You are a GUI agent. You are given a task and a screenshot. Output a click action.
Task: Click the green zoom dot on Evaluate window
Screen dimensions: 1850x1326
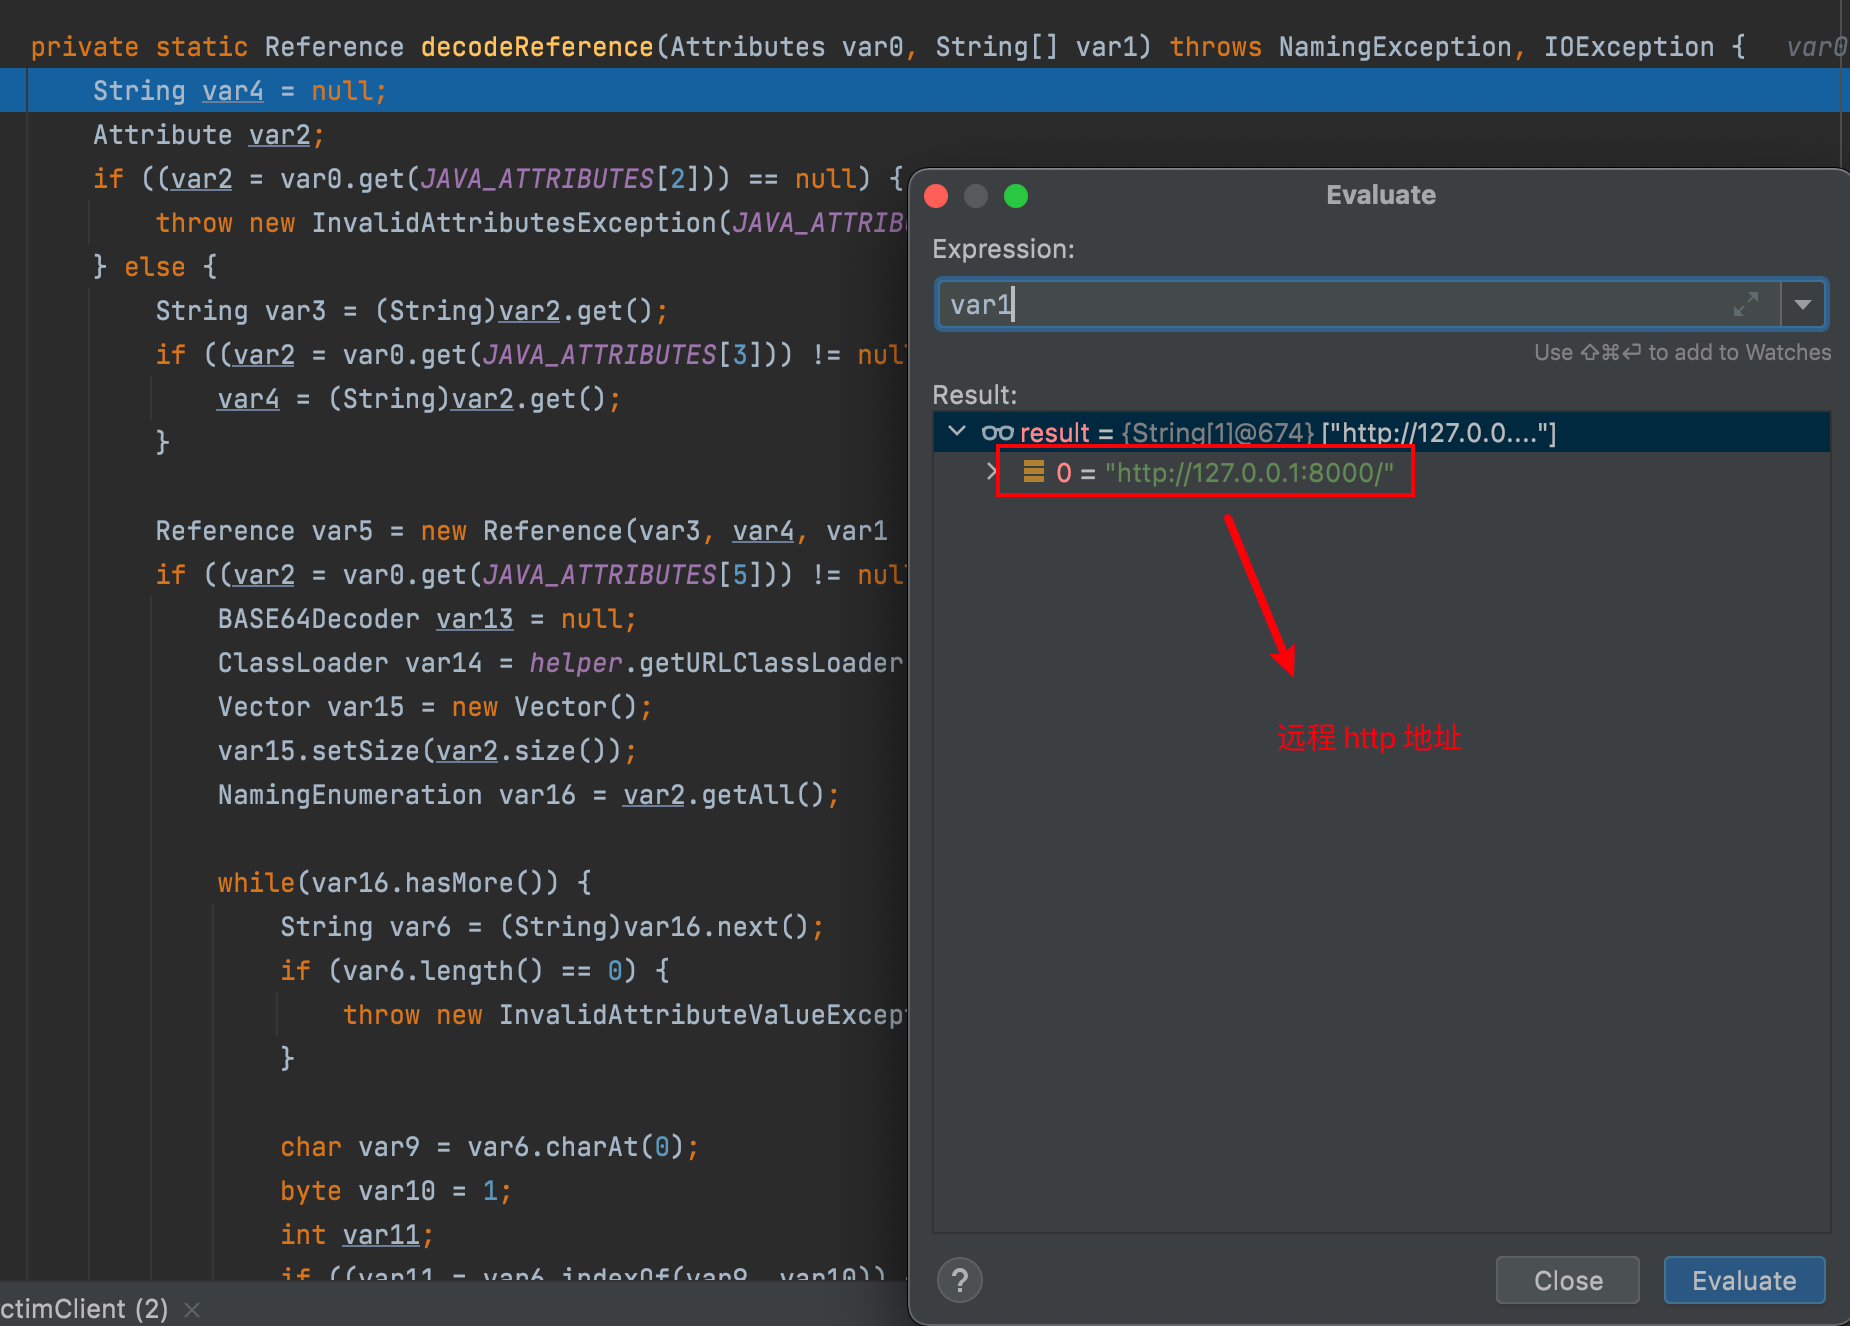tap(1016, 196)
